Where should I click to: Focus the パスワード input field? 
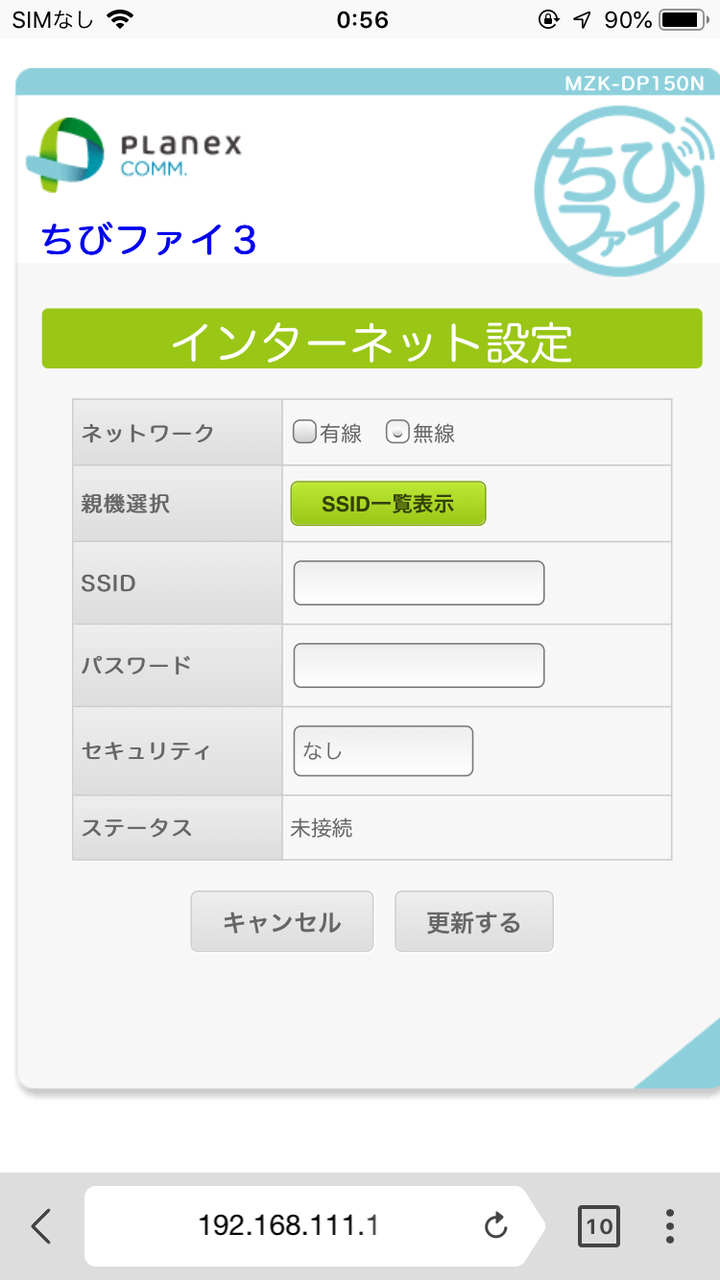click(x=419, y=665)
